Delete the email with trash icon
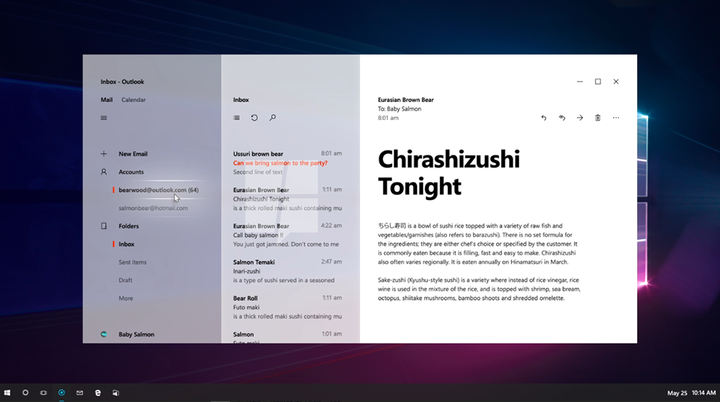 [598, 118]
